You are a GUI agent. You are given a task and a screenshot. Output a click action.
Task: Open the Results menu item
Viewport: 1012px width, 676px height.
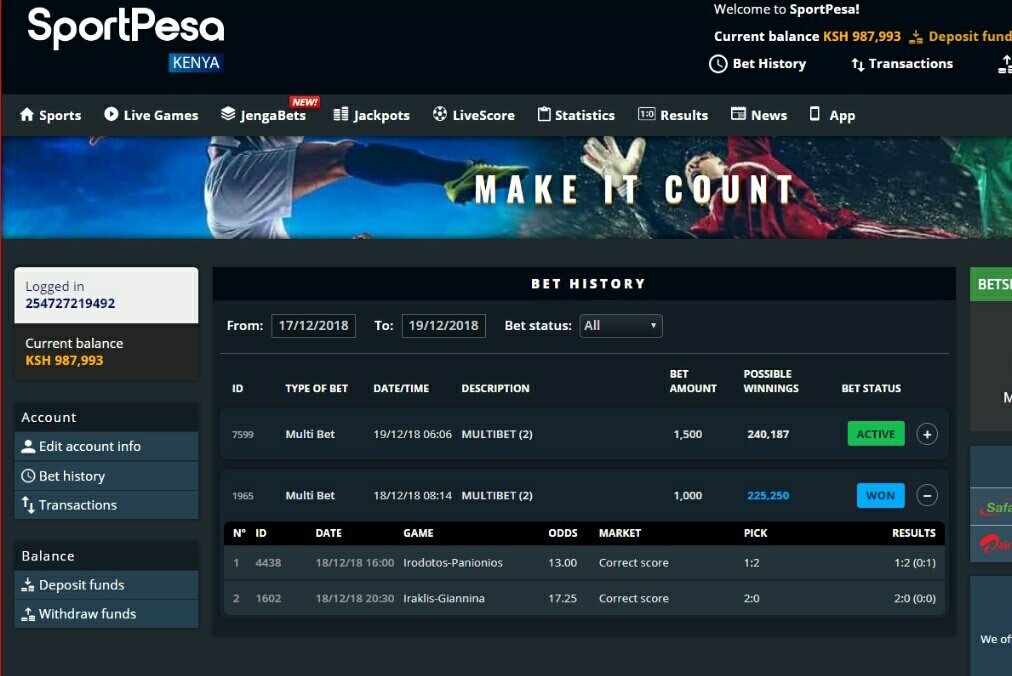pos(673,115)
